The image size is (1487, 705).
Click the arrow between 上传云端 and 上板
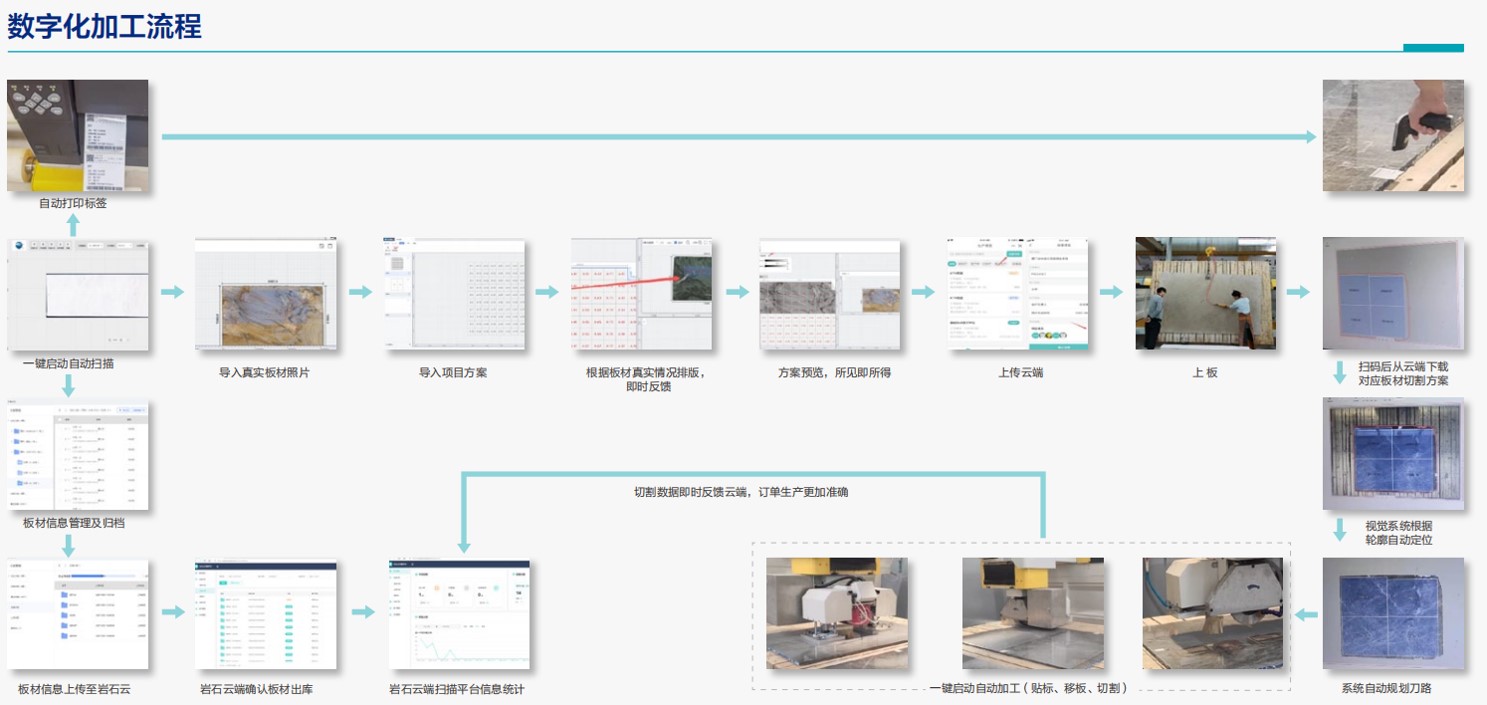click(1111, 292)
